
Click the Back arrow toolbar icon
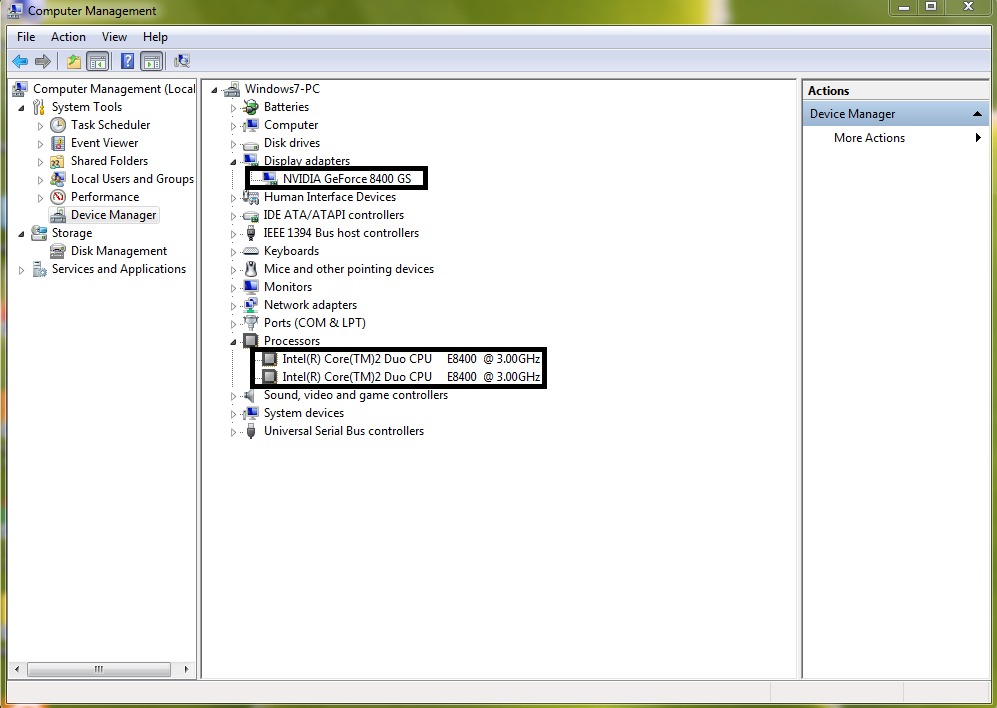20,62
